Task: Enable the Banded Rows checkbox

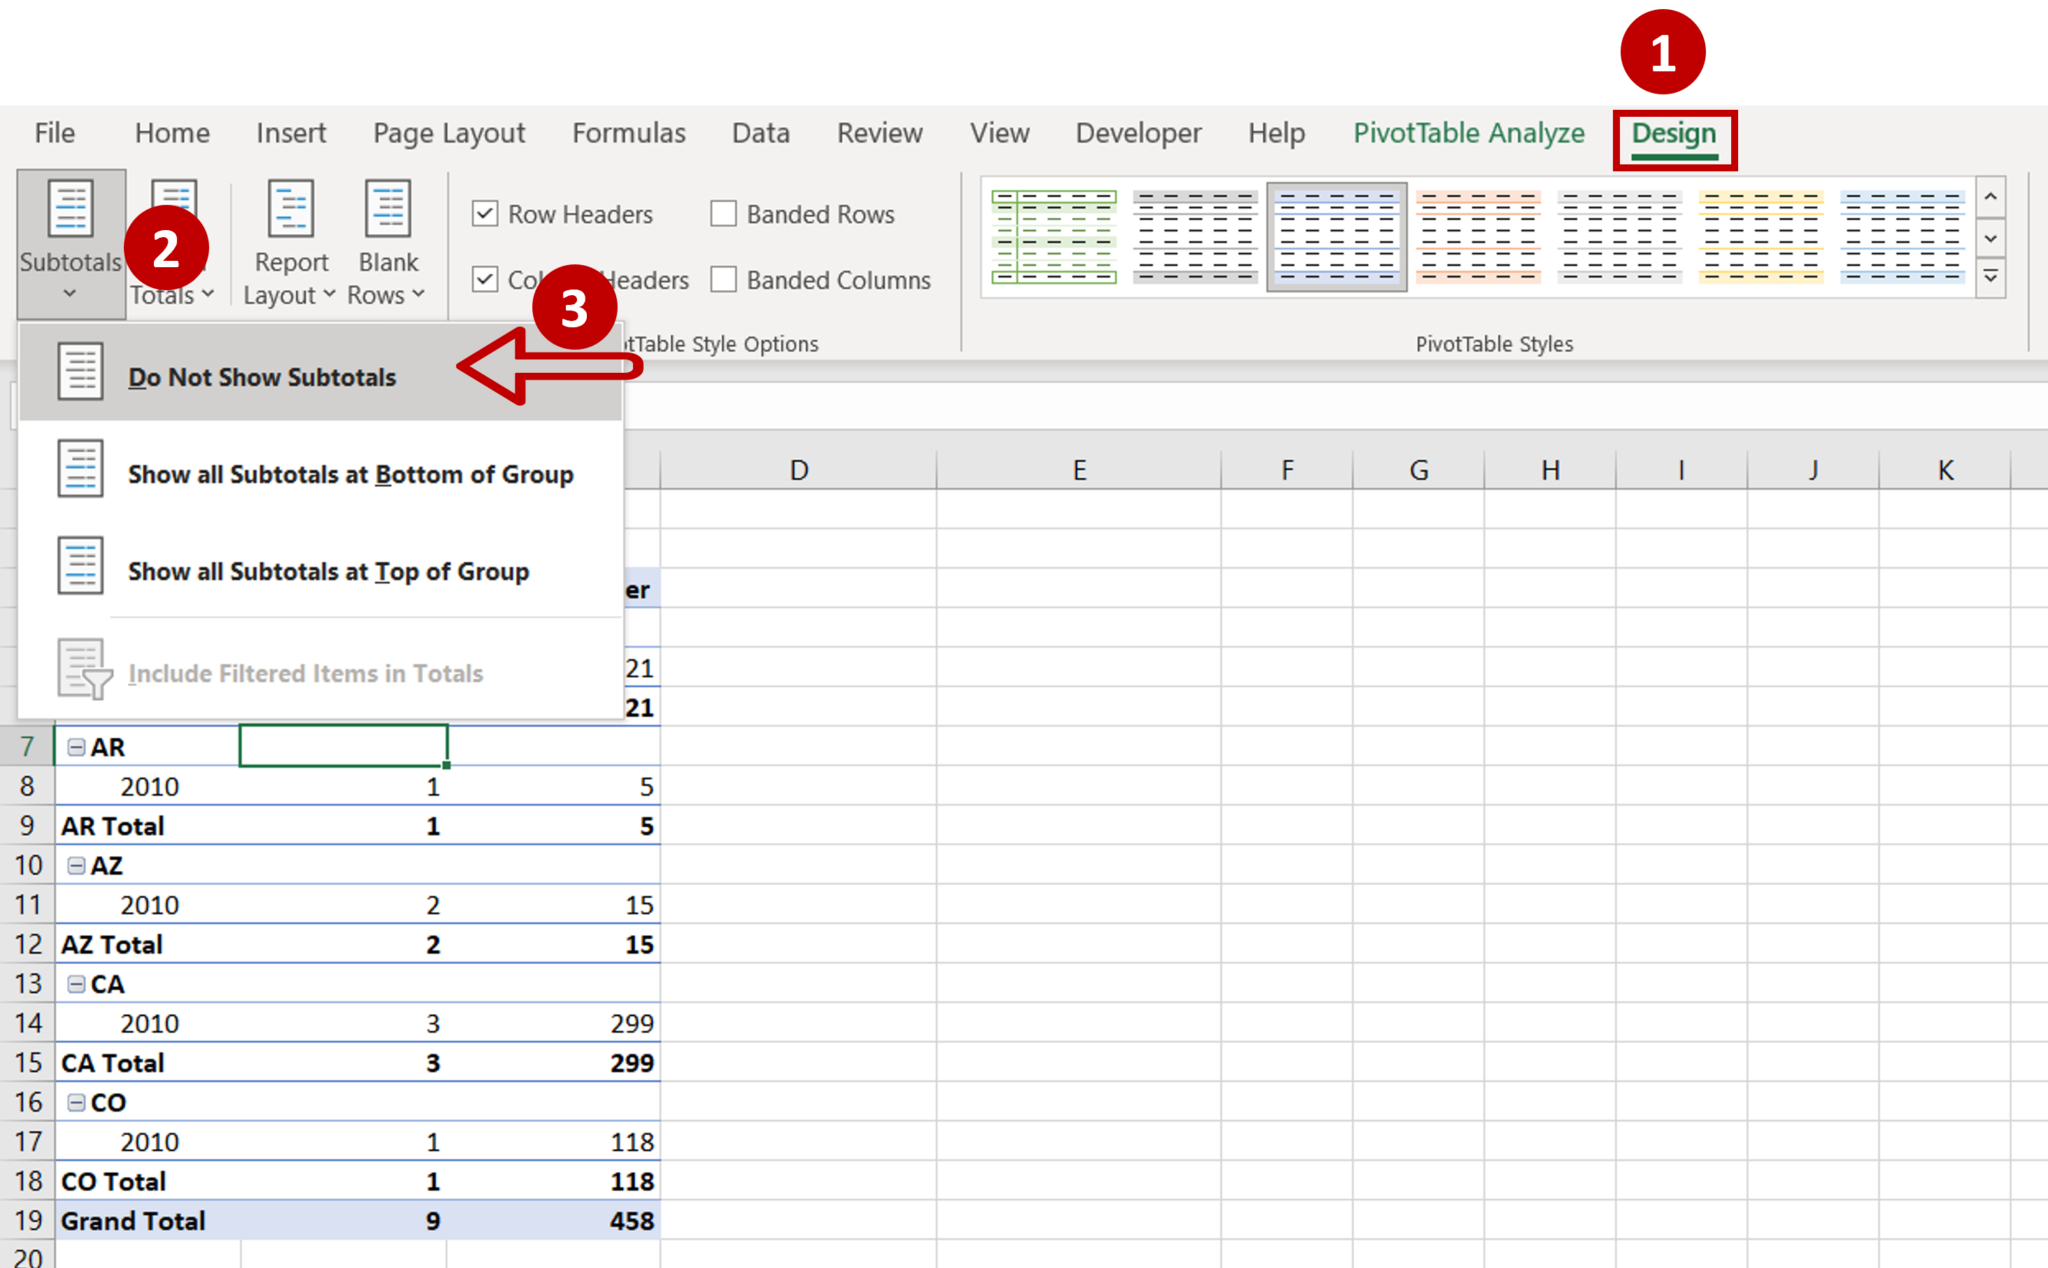Action: pos(723,214)
